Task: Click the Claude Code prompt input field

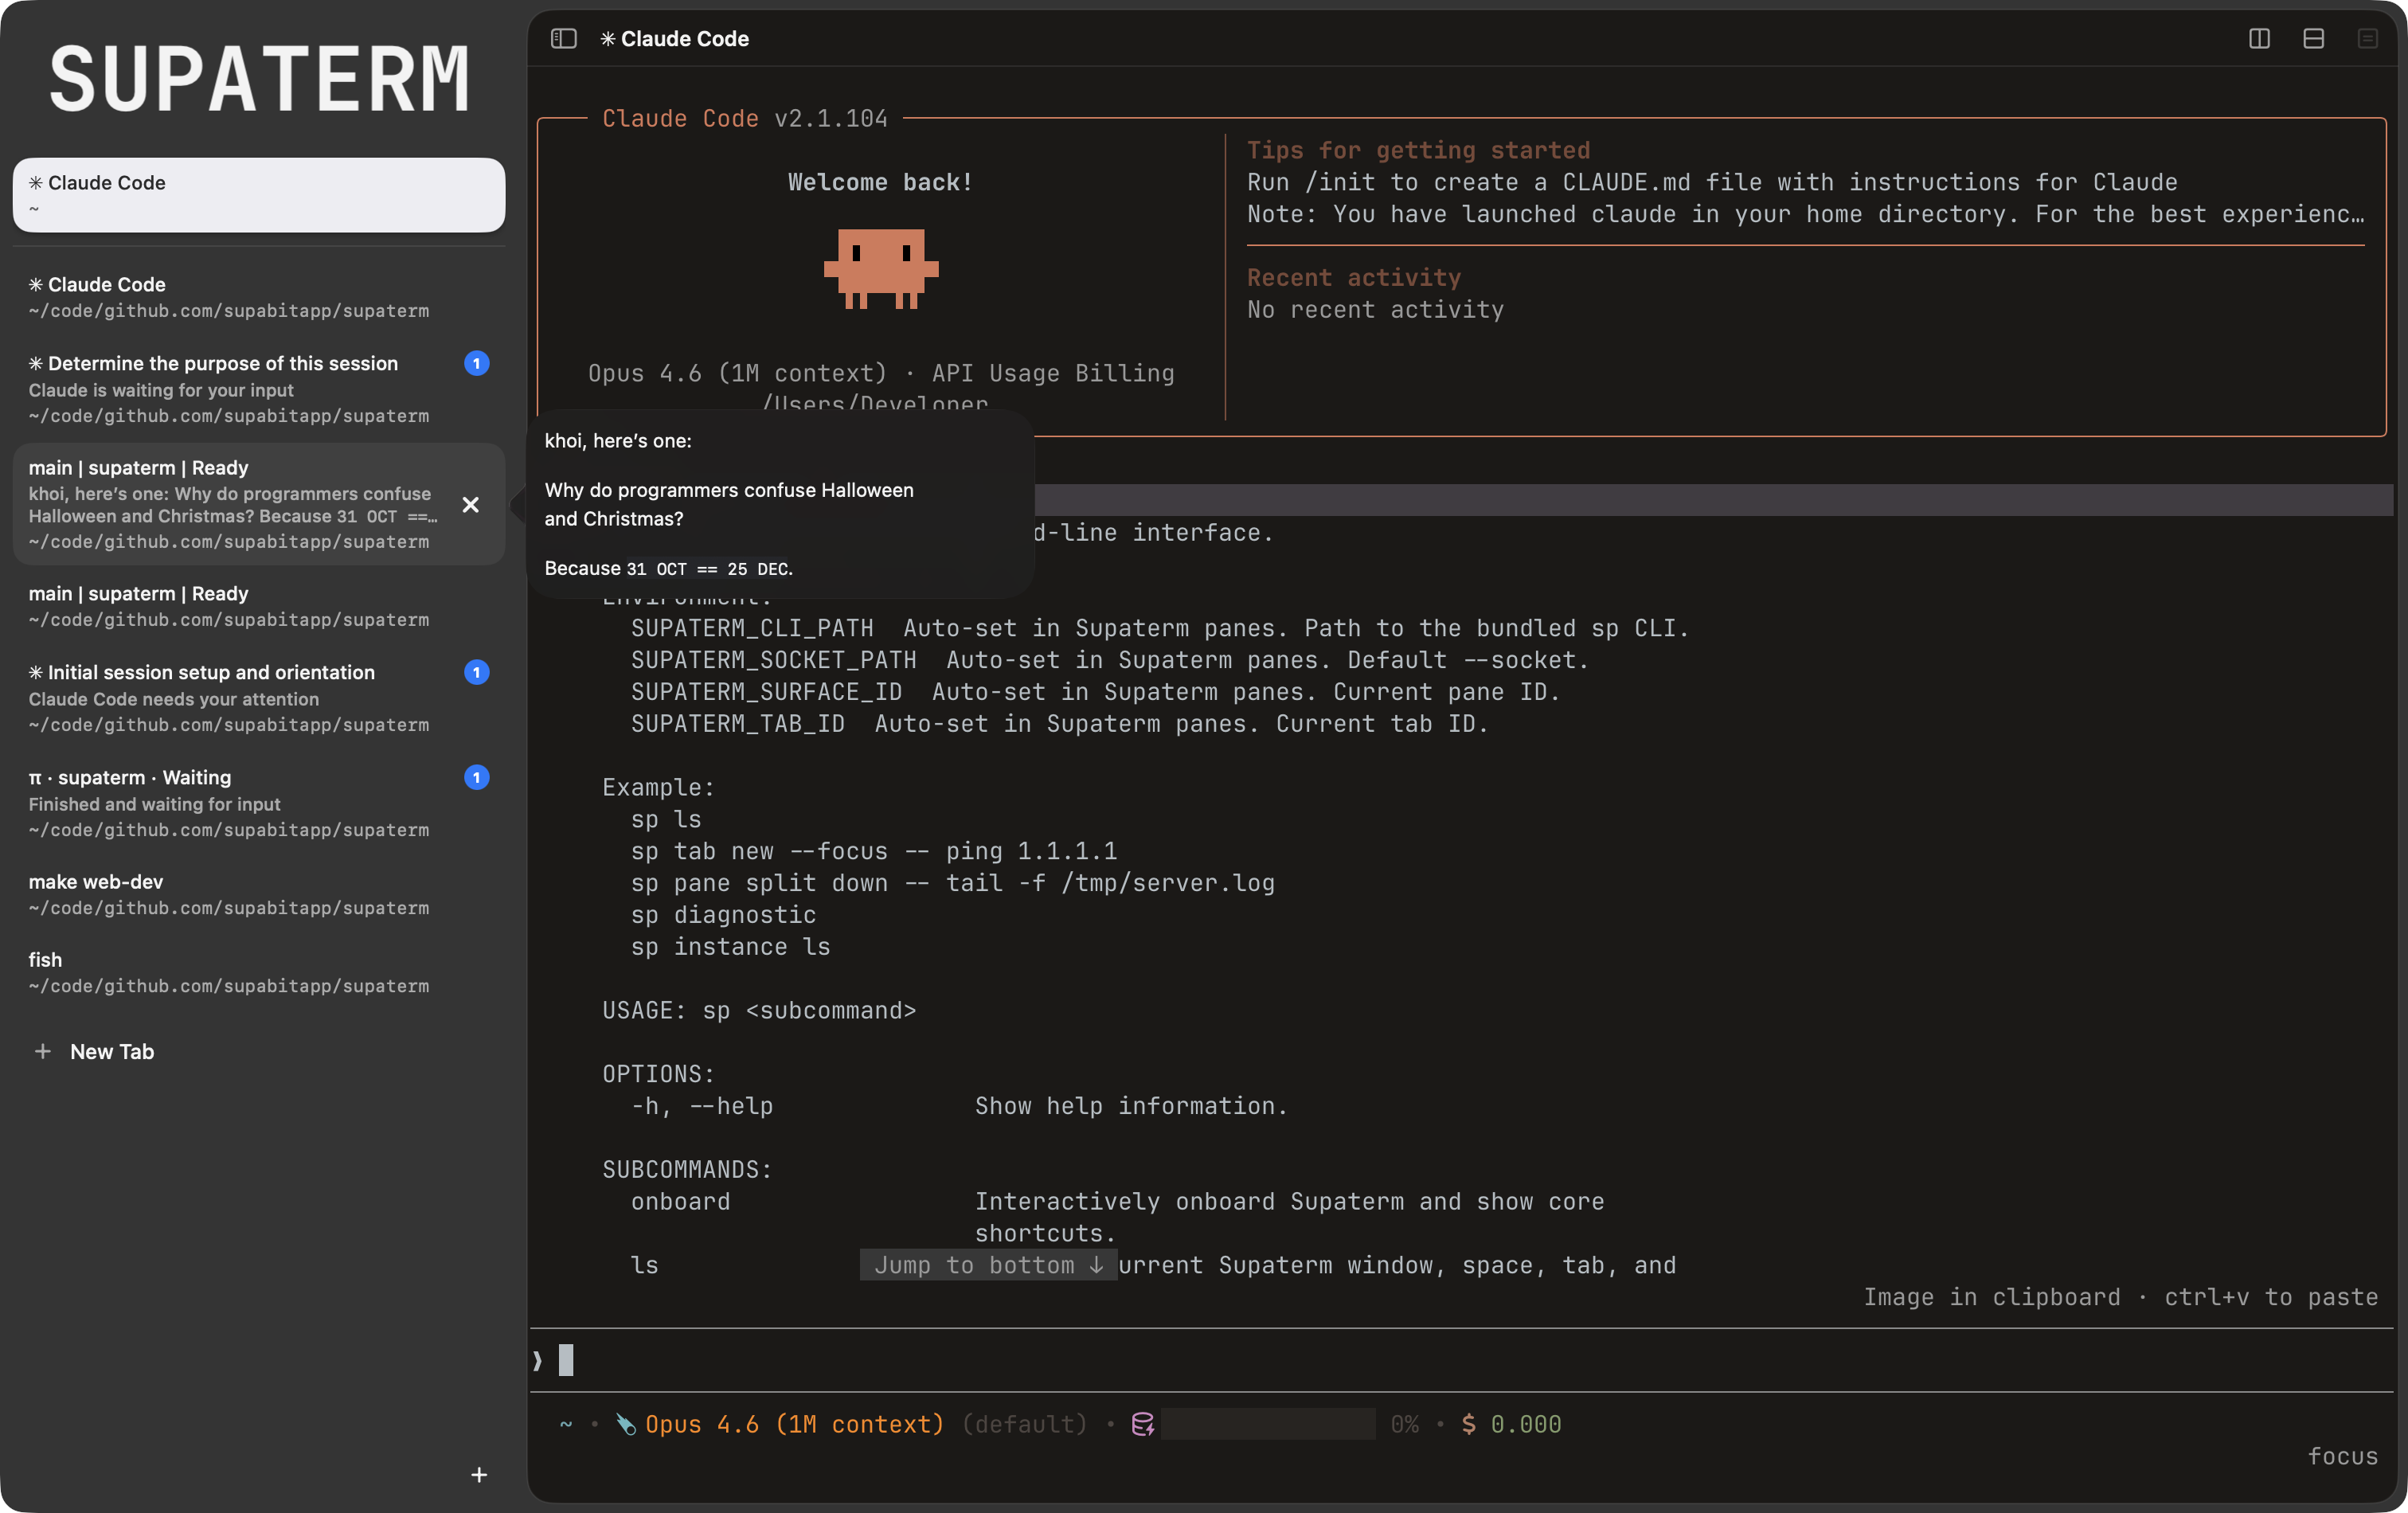Action: [1400, 1360]
